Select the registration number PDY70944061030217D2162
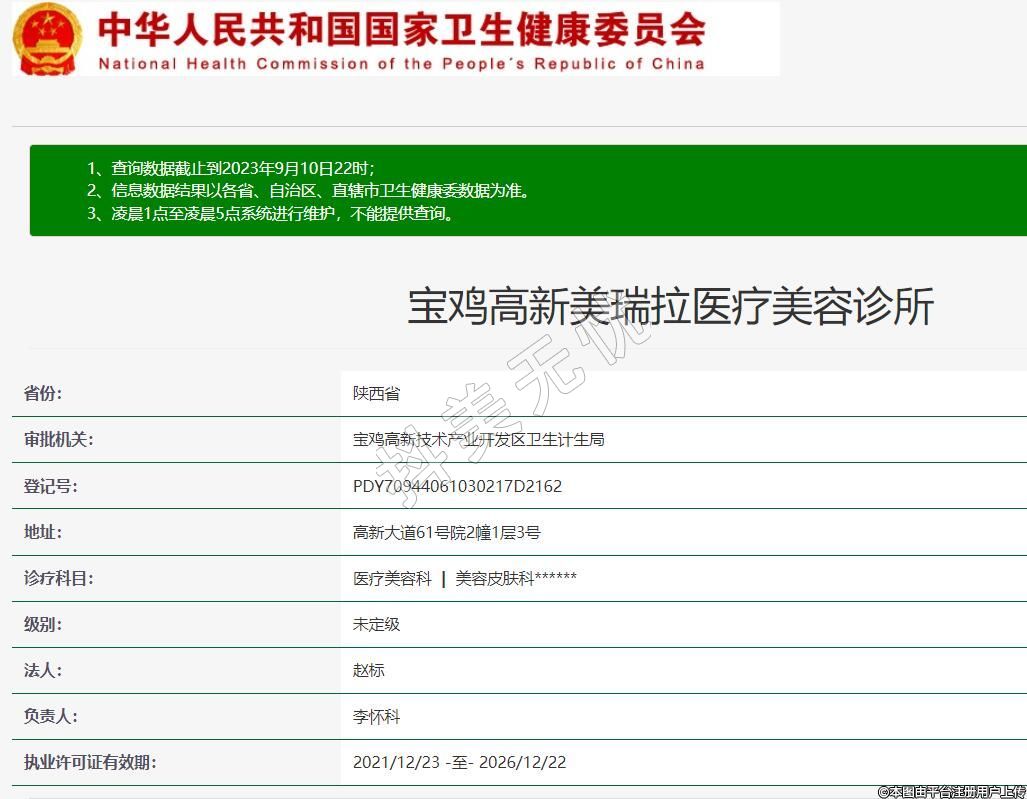 (x=457, y=486)
